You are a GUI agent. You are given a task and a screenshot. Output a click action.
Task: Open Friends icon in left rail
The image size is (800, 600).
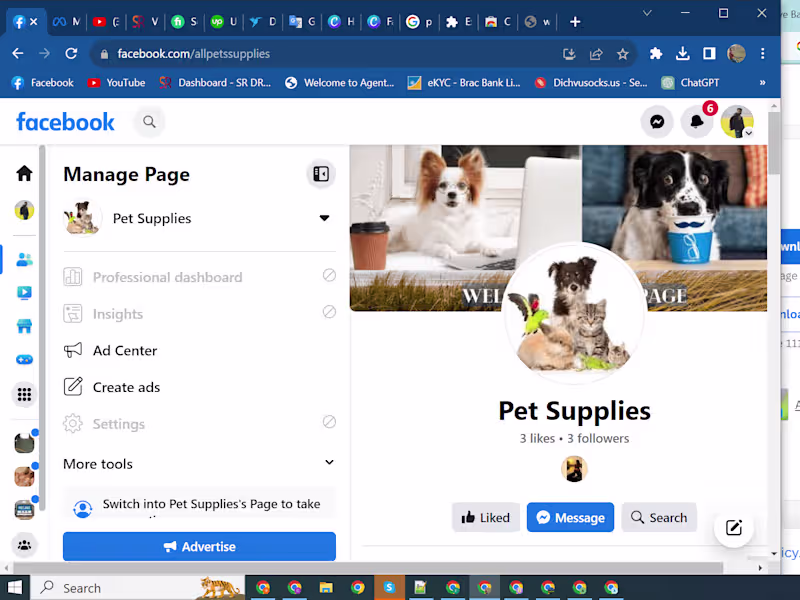point(24,259)
